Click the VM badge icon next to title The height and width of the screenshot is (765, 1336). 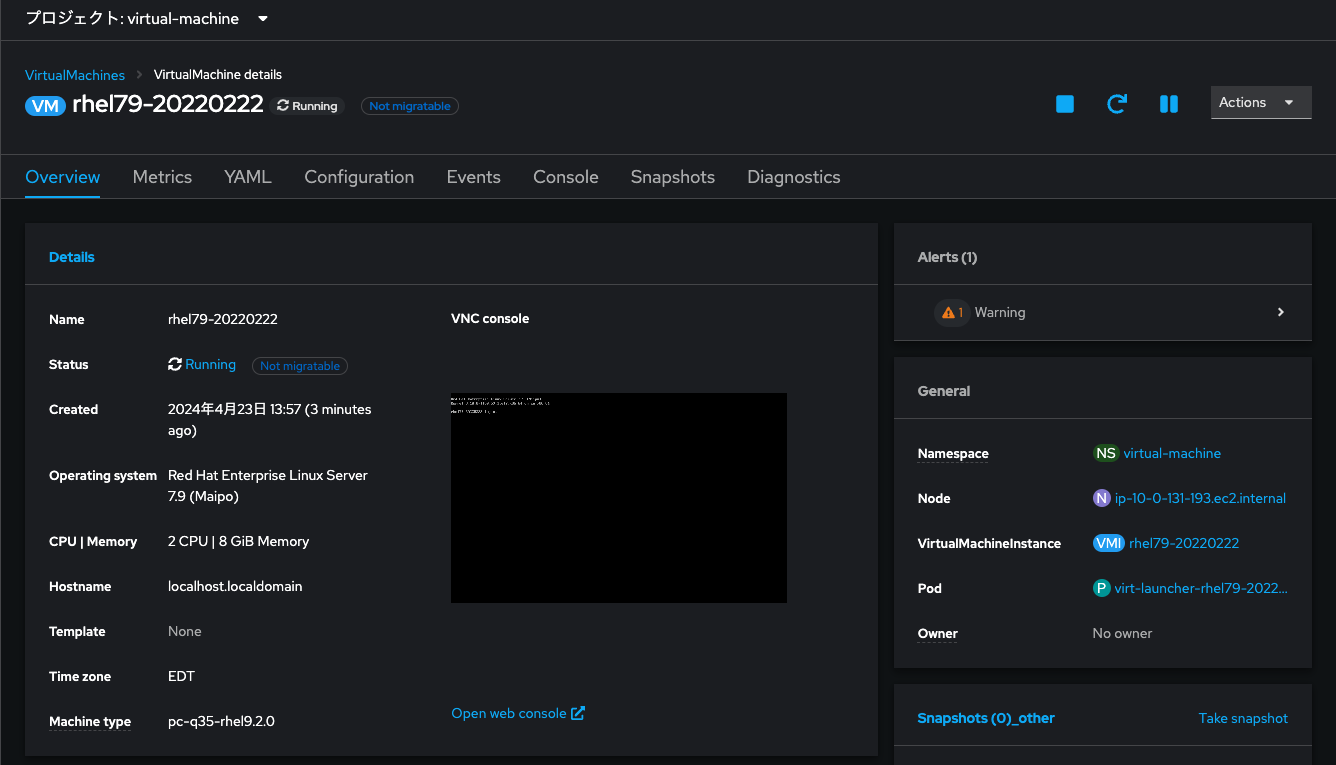coord(46,106)
